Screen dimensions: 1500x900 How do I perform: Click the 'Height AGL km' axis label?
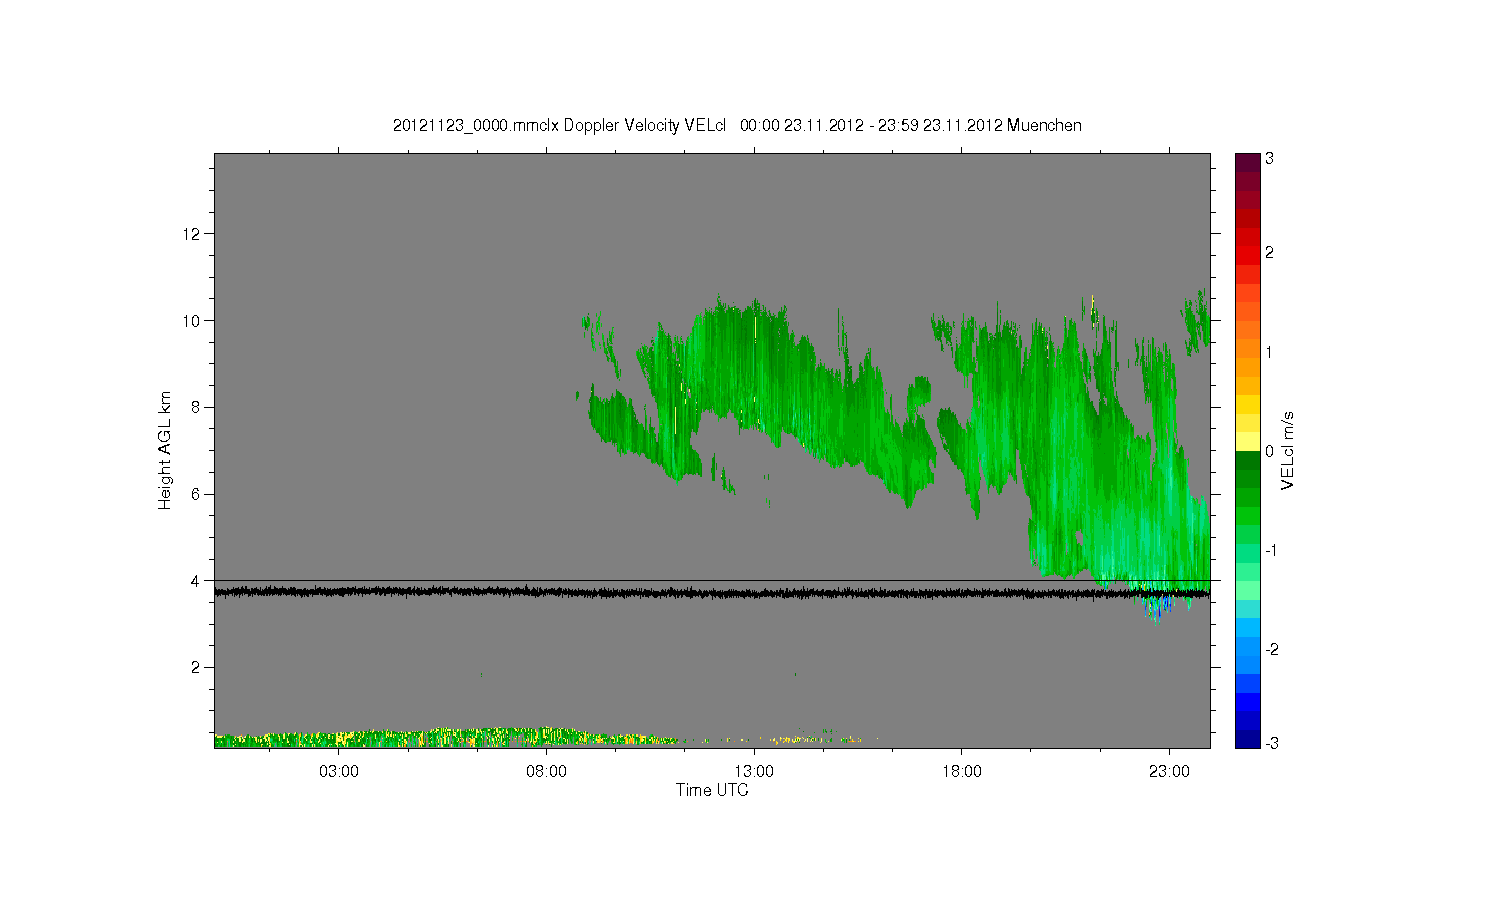(x=165, y=450)
